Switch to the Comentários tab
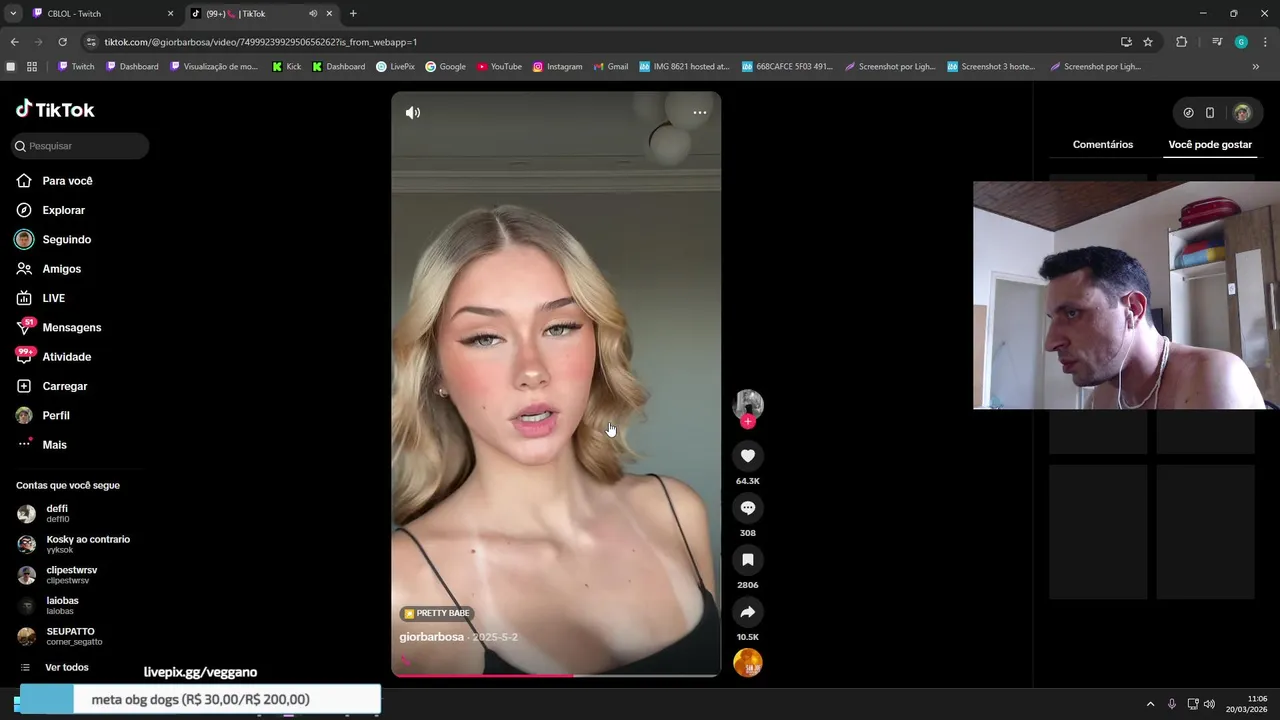The image size is (1280, 720). point(1103,144)
